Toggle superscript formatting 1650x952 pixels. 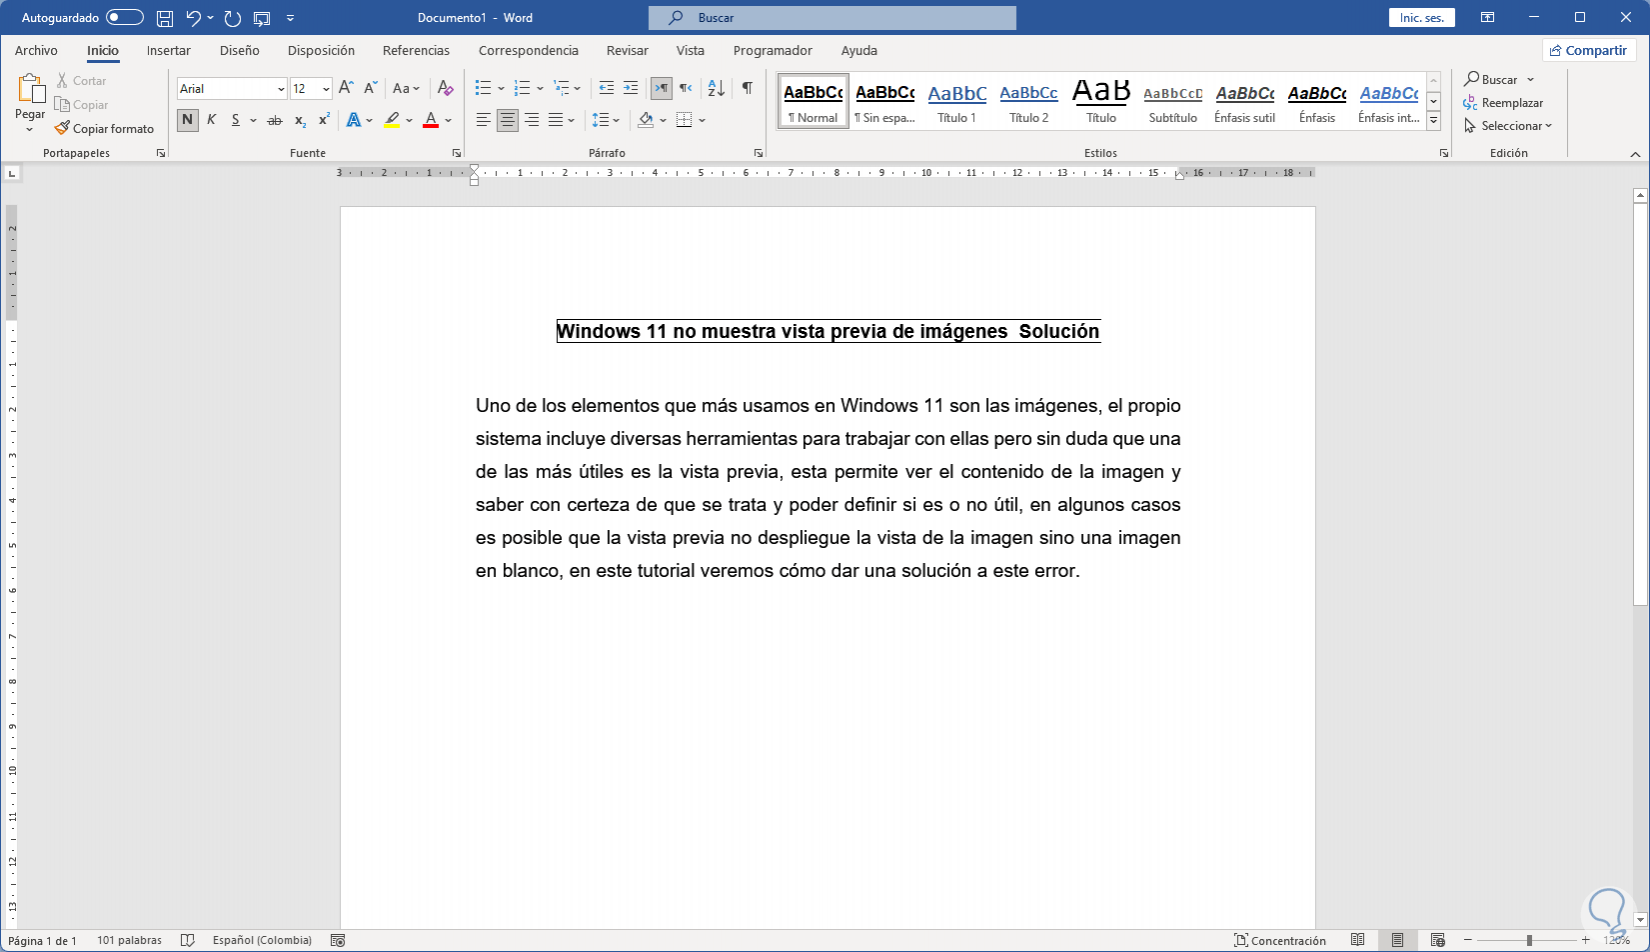(324, 120)
